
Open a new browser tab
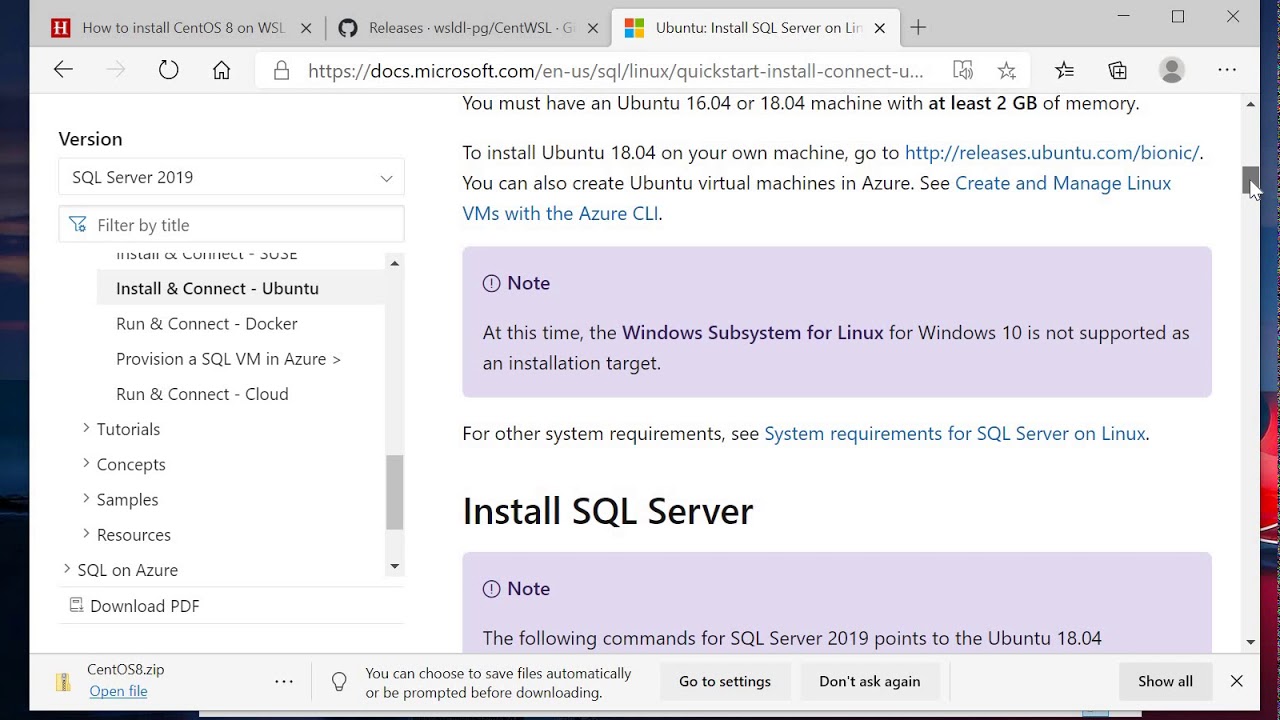pos(918,28)
